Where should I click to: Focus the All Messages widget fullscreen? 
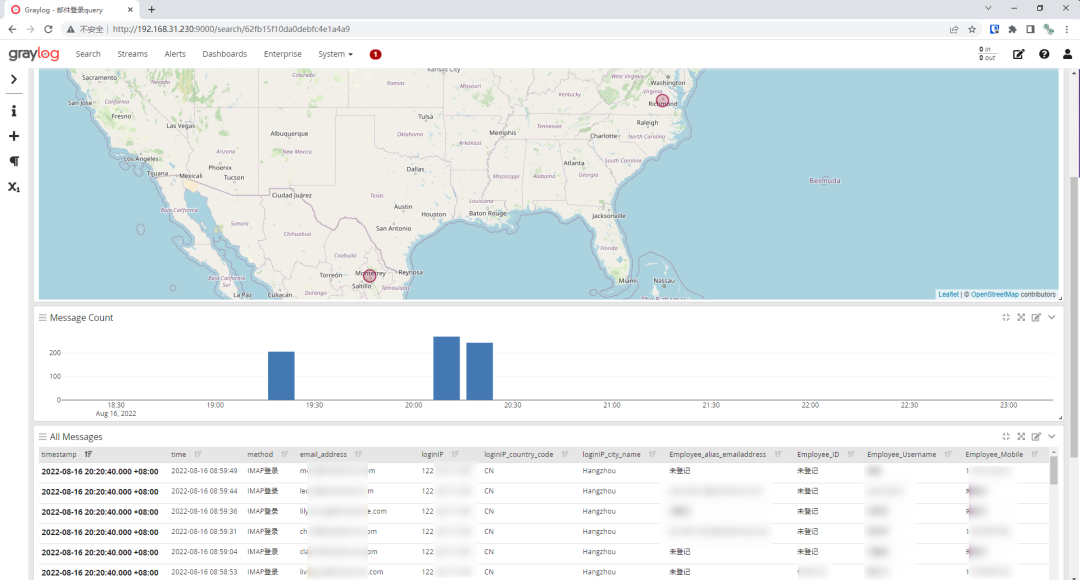[x=1021, y=437]
